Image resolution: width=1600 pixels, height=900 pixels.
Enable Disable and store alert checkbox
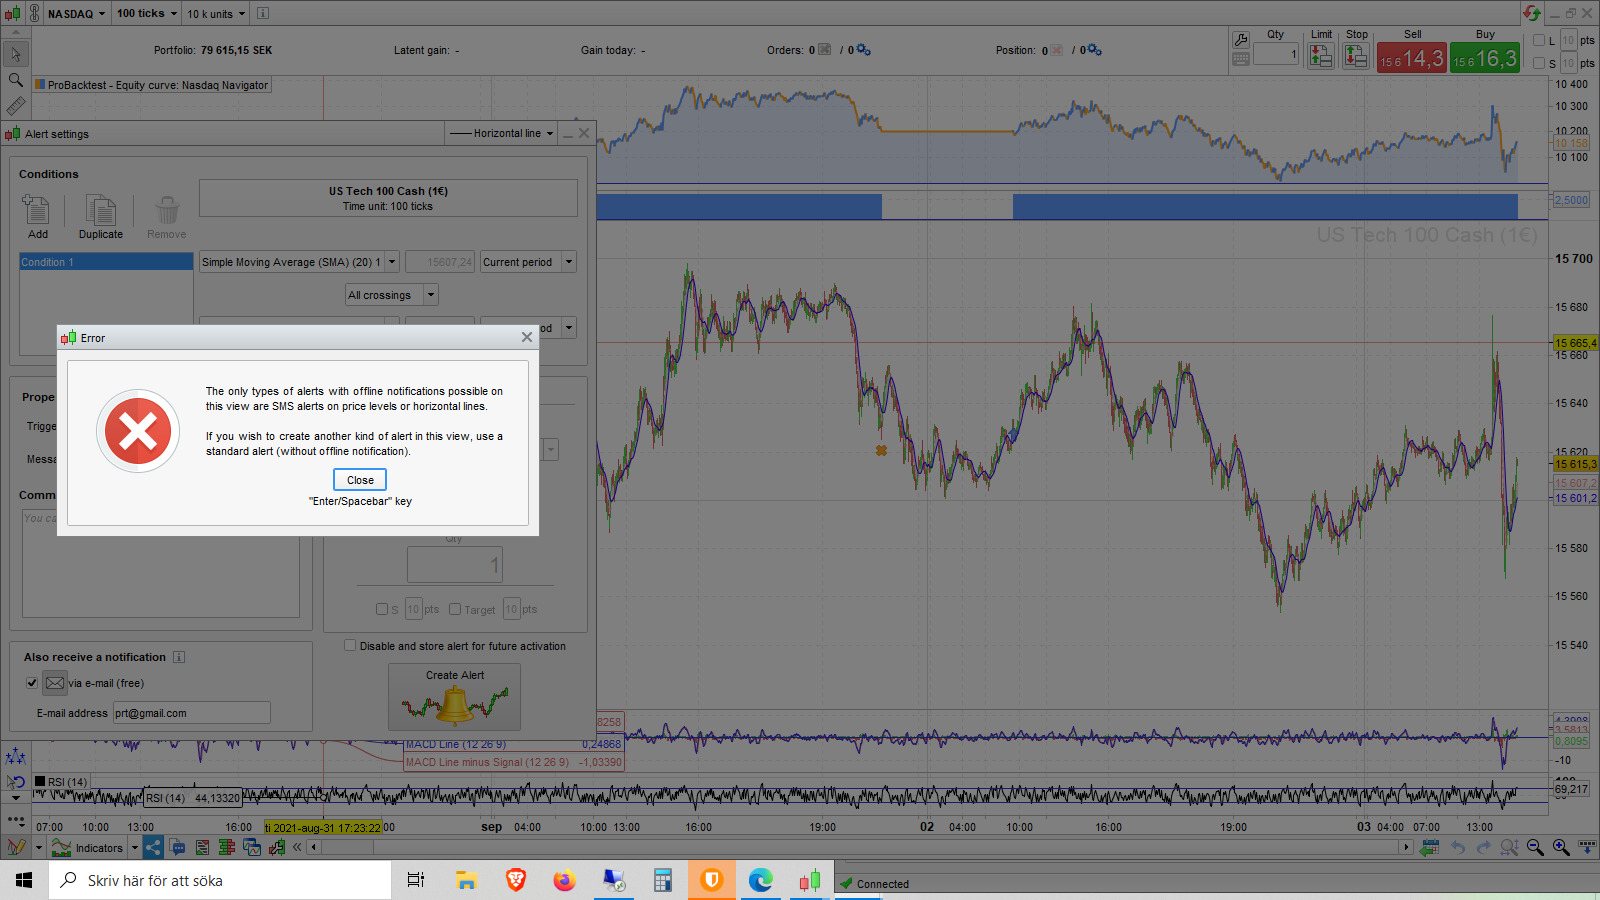click(x=350, y=646)
